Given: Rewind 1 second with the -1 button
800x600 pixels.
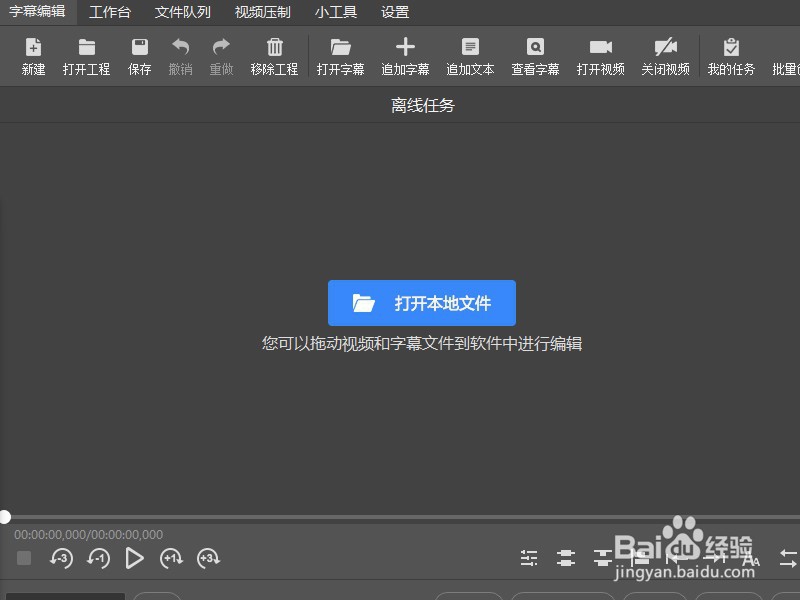Looking at the screenshot, I should 98,558.
